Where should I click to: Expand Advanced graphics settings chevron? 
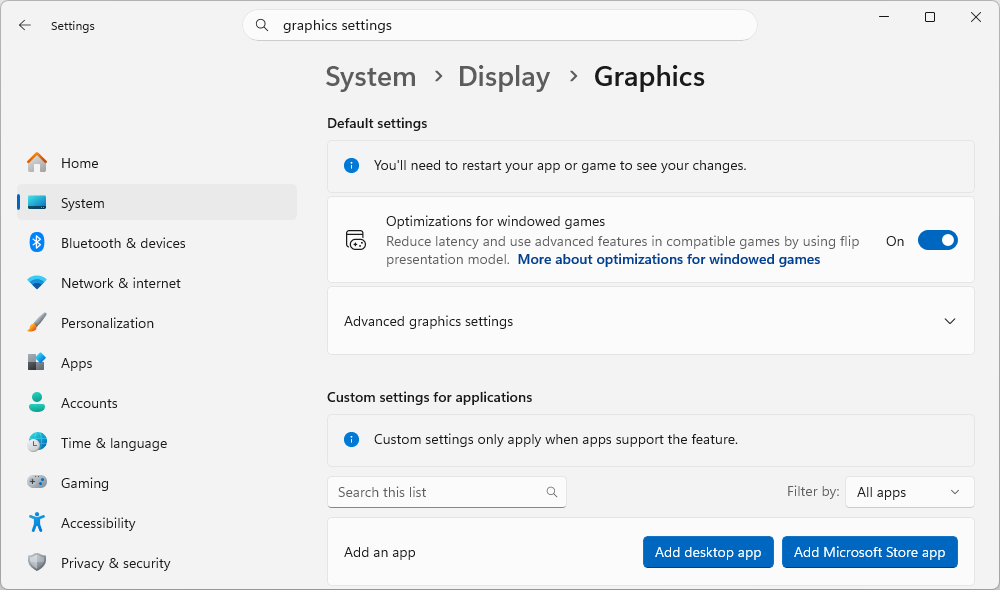950,321
